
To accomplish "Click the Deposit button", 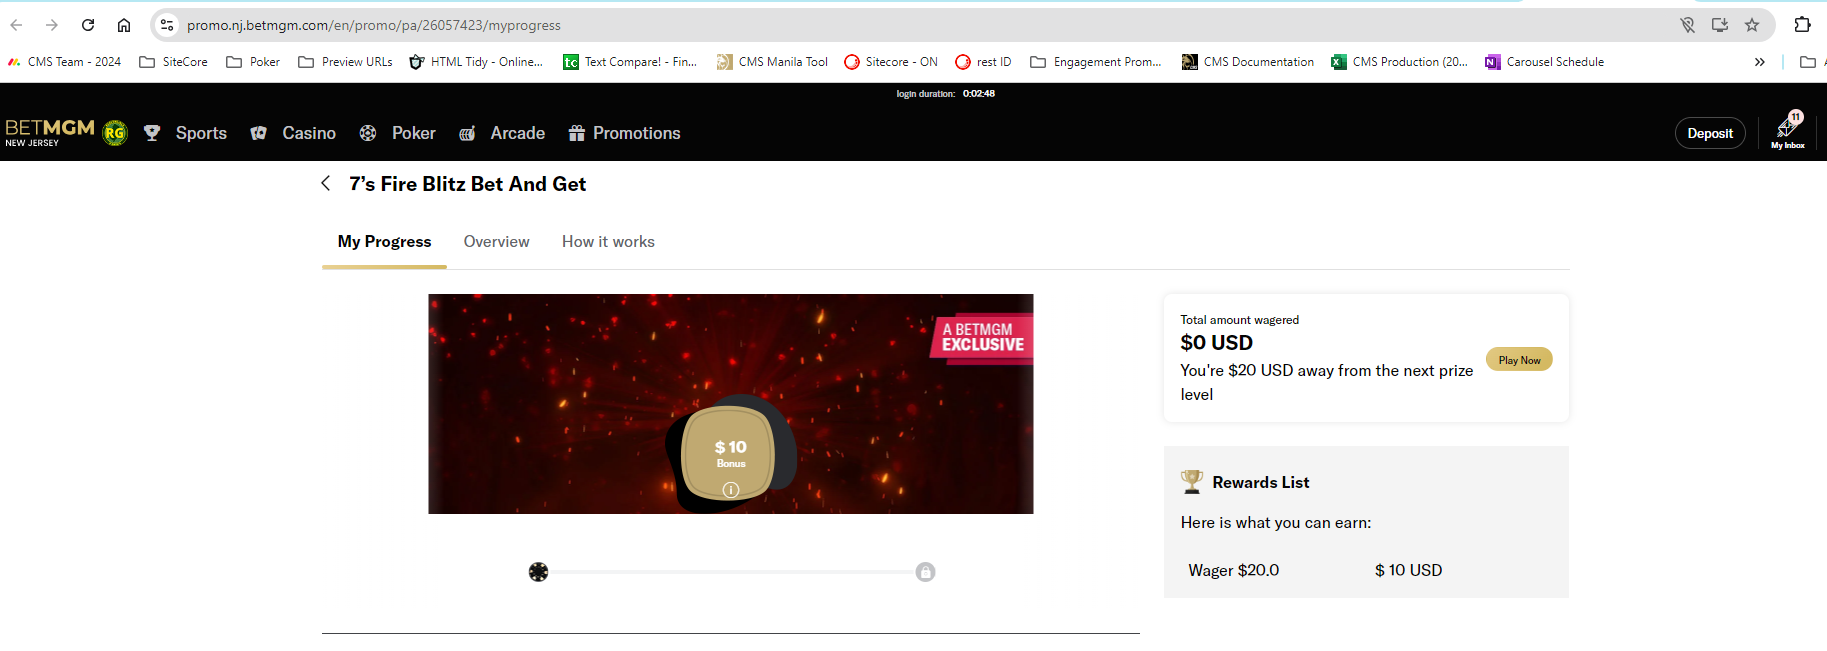I will click(x=1710, y=133).
